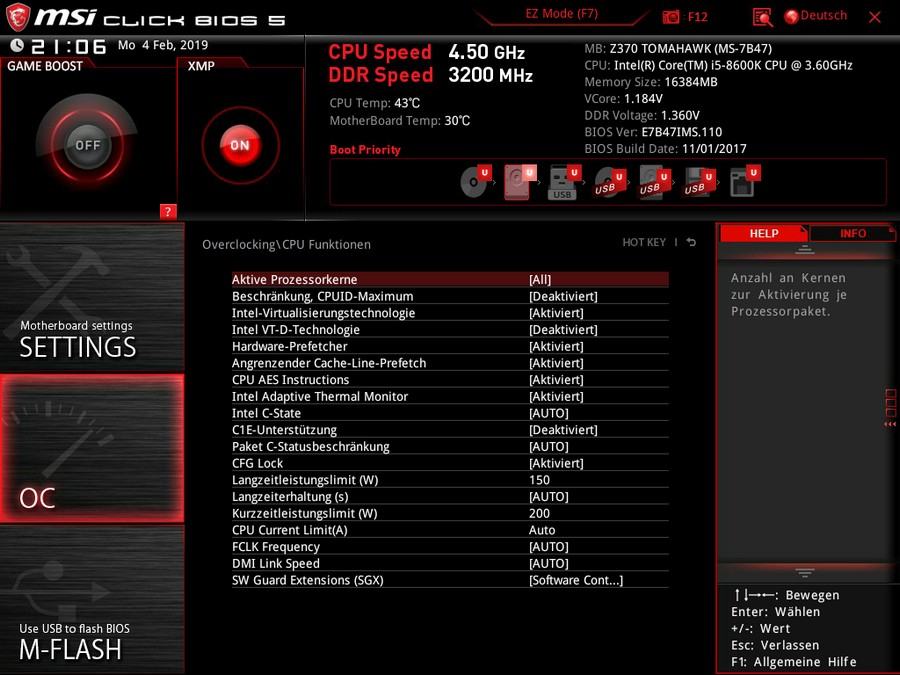Select the USB key boot device icon
This screenshot has height=675, width=900.
click(x=564, y=181)
